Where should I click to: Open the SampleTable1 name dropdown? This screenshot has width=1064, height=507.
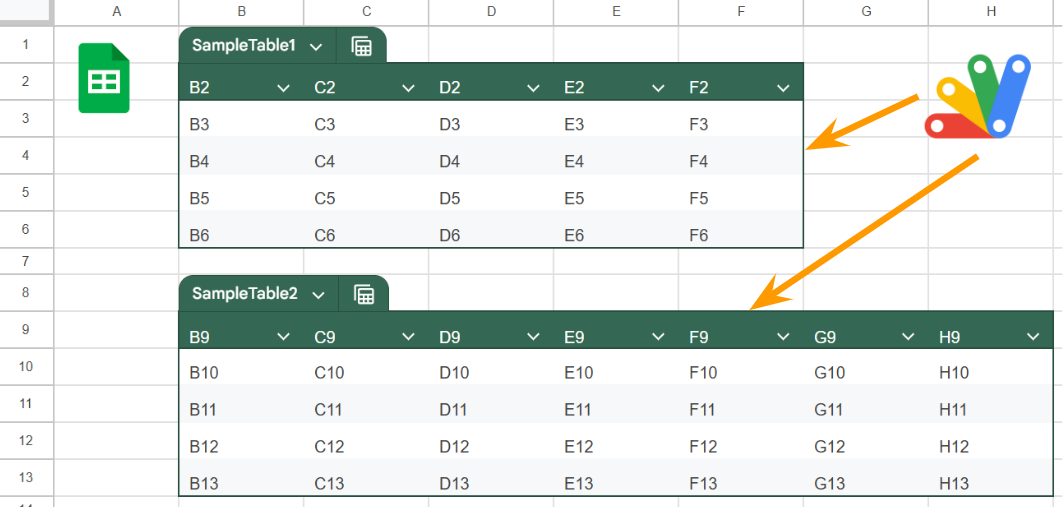(x=316, y=47)
